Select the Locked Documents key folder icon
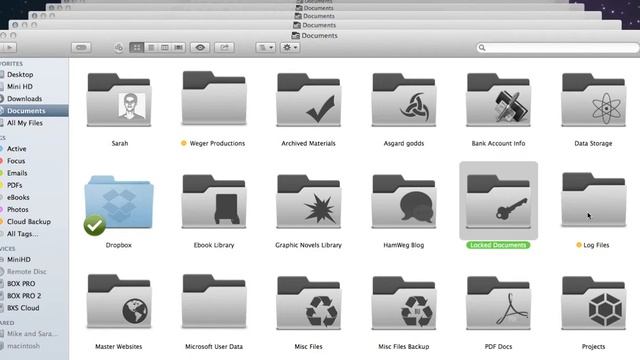 pos(498,201)
